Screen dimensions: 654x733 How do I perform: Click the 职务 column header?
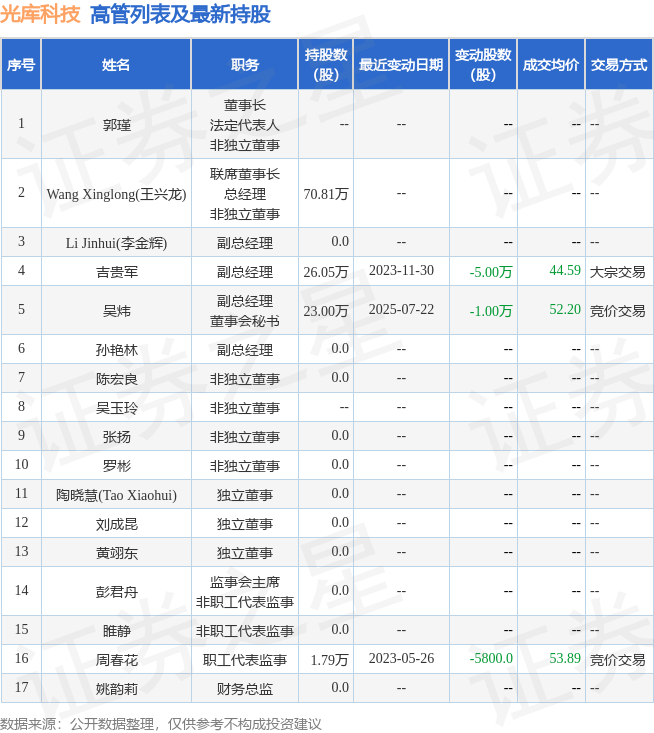click(244, 65)
